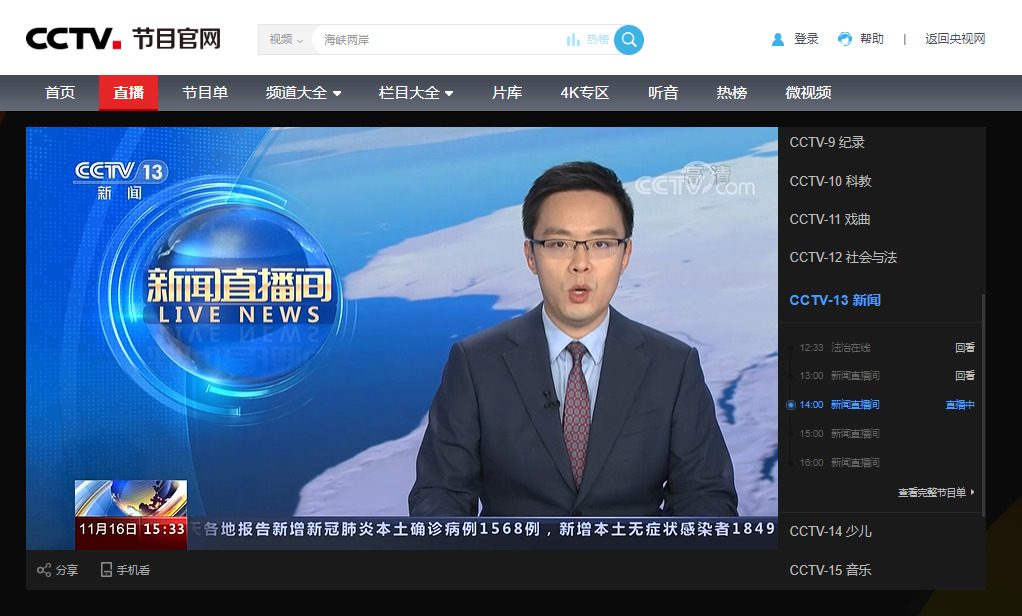Screen dimensions: 1022x616
Task: Open the 视频 search category dropdown
Action: pyautogui.click(x=283, y=40)
